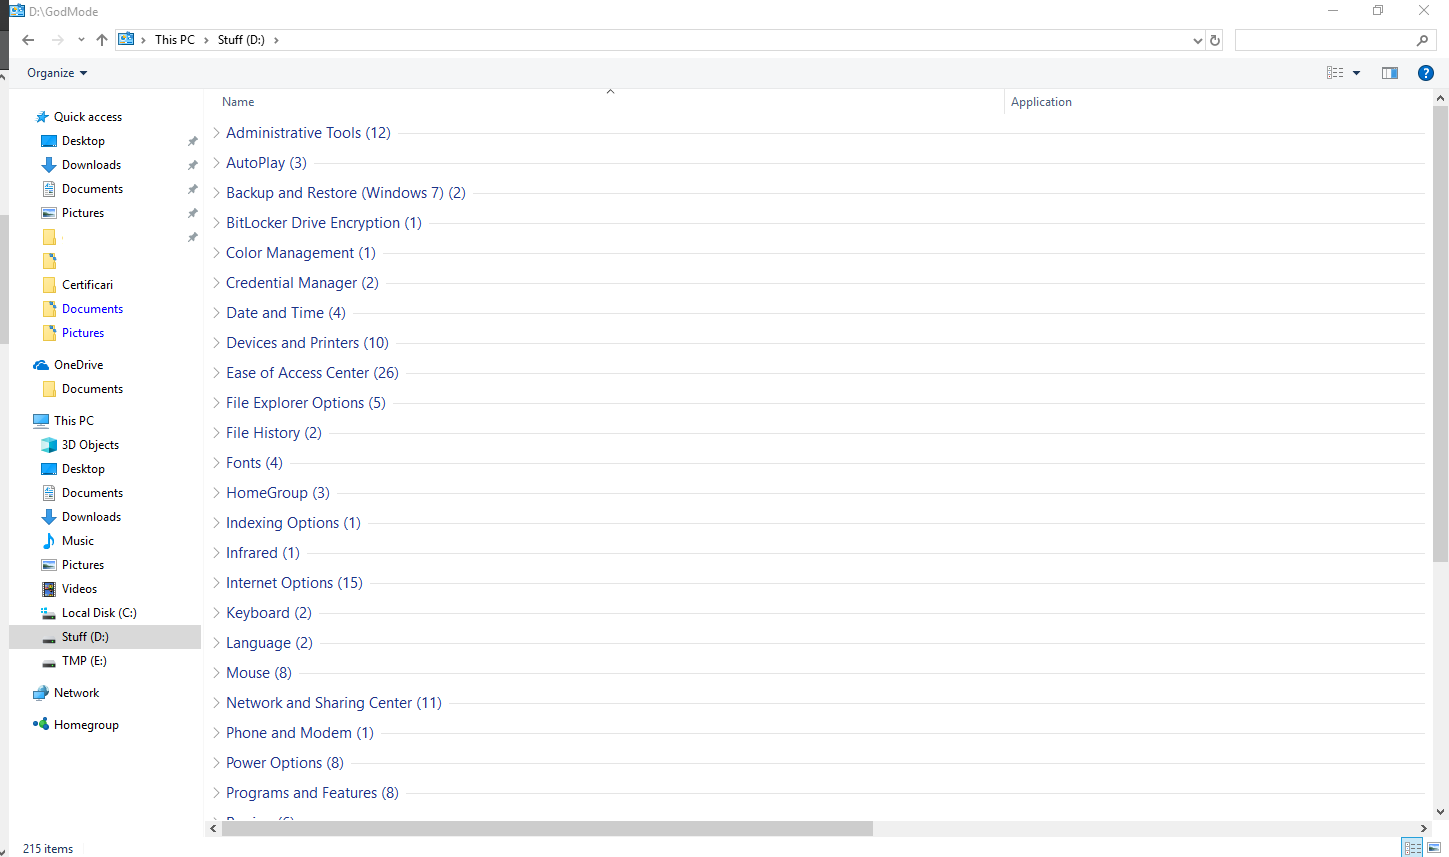The height and width of the screenshot is (857, 1449).
Task: Toggle the preview pane
Action: [x=1390, y=73]
